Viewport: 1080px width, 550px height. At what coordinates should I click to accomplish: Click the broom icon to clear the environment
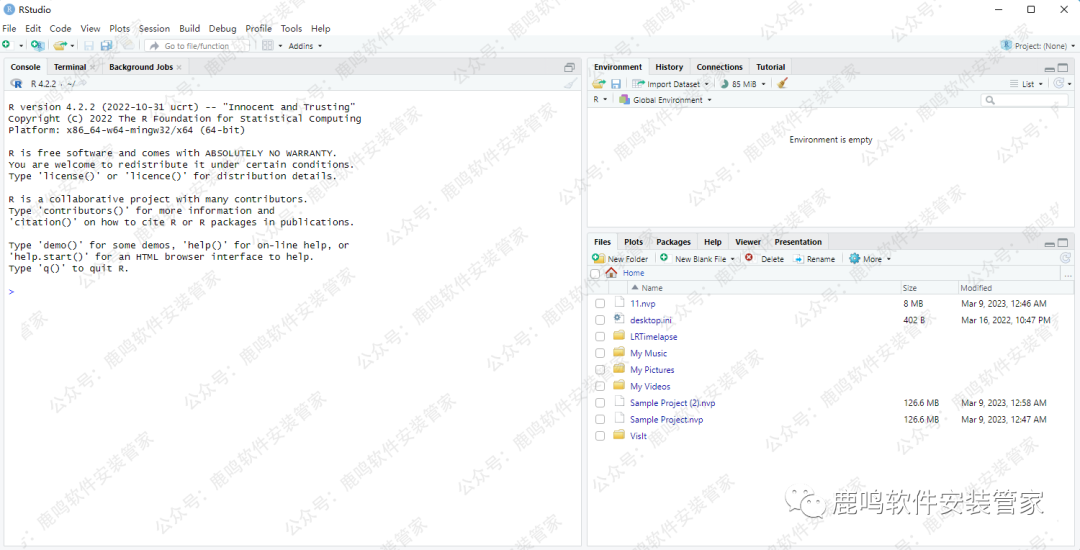[x=783, y=84]
